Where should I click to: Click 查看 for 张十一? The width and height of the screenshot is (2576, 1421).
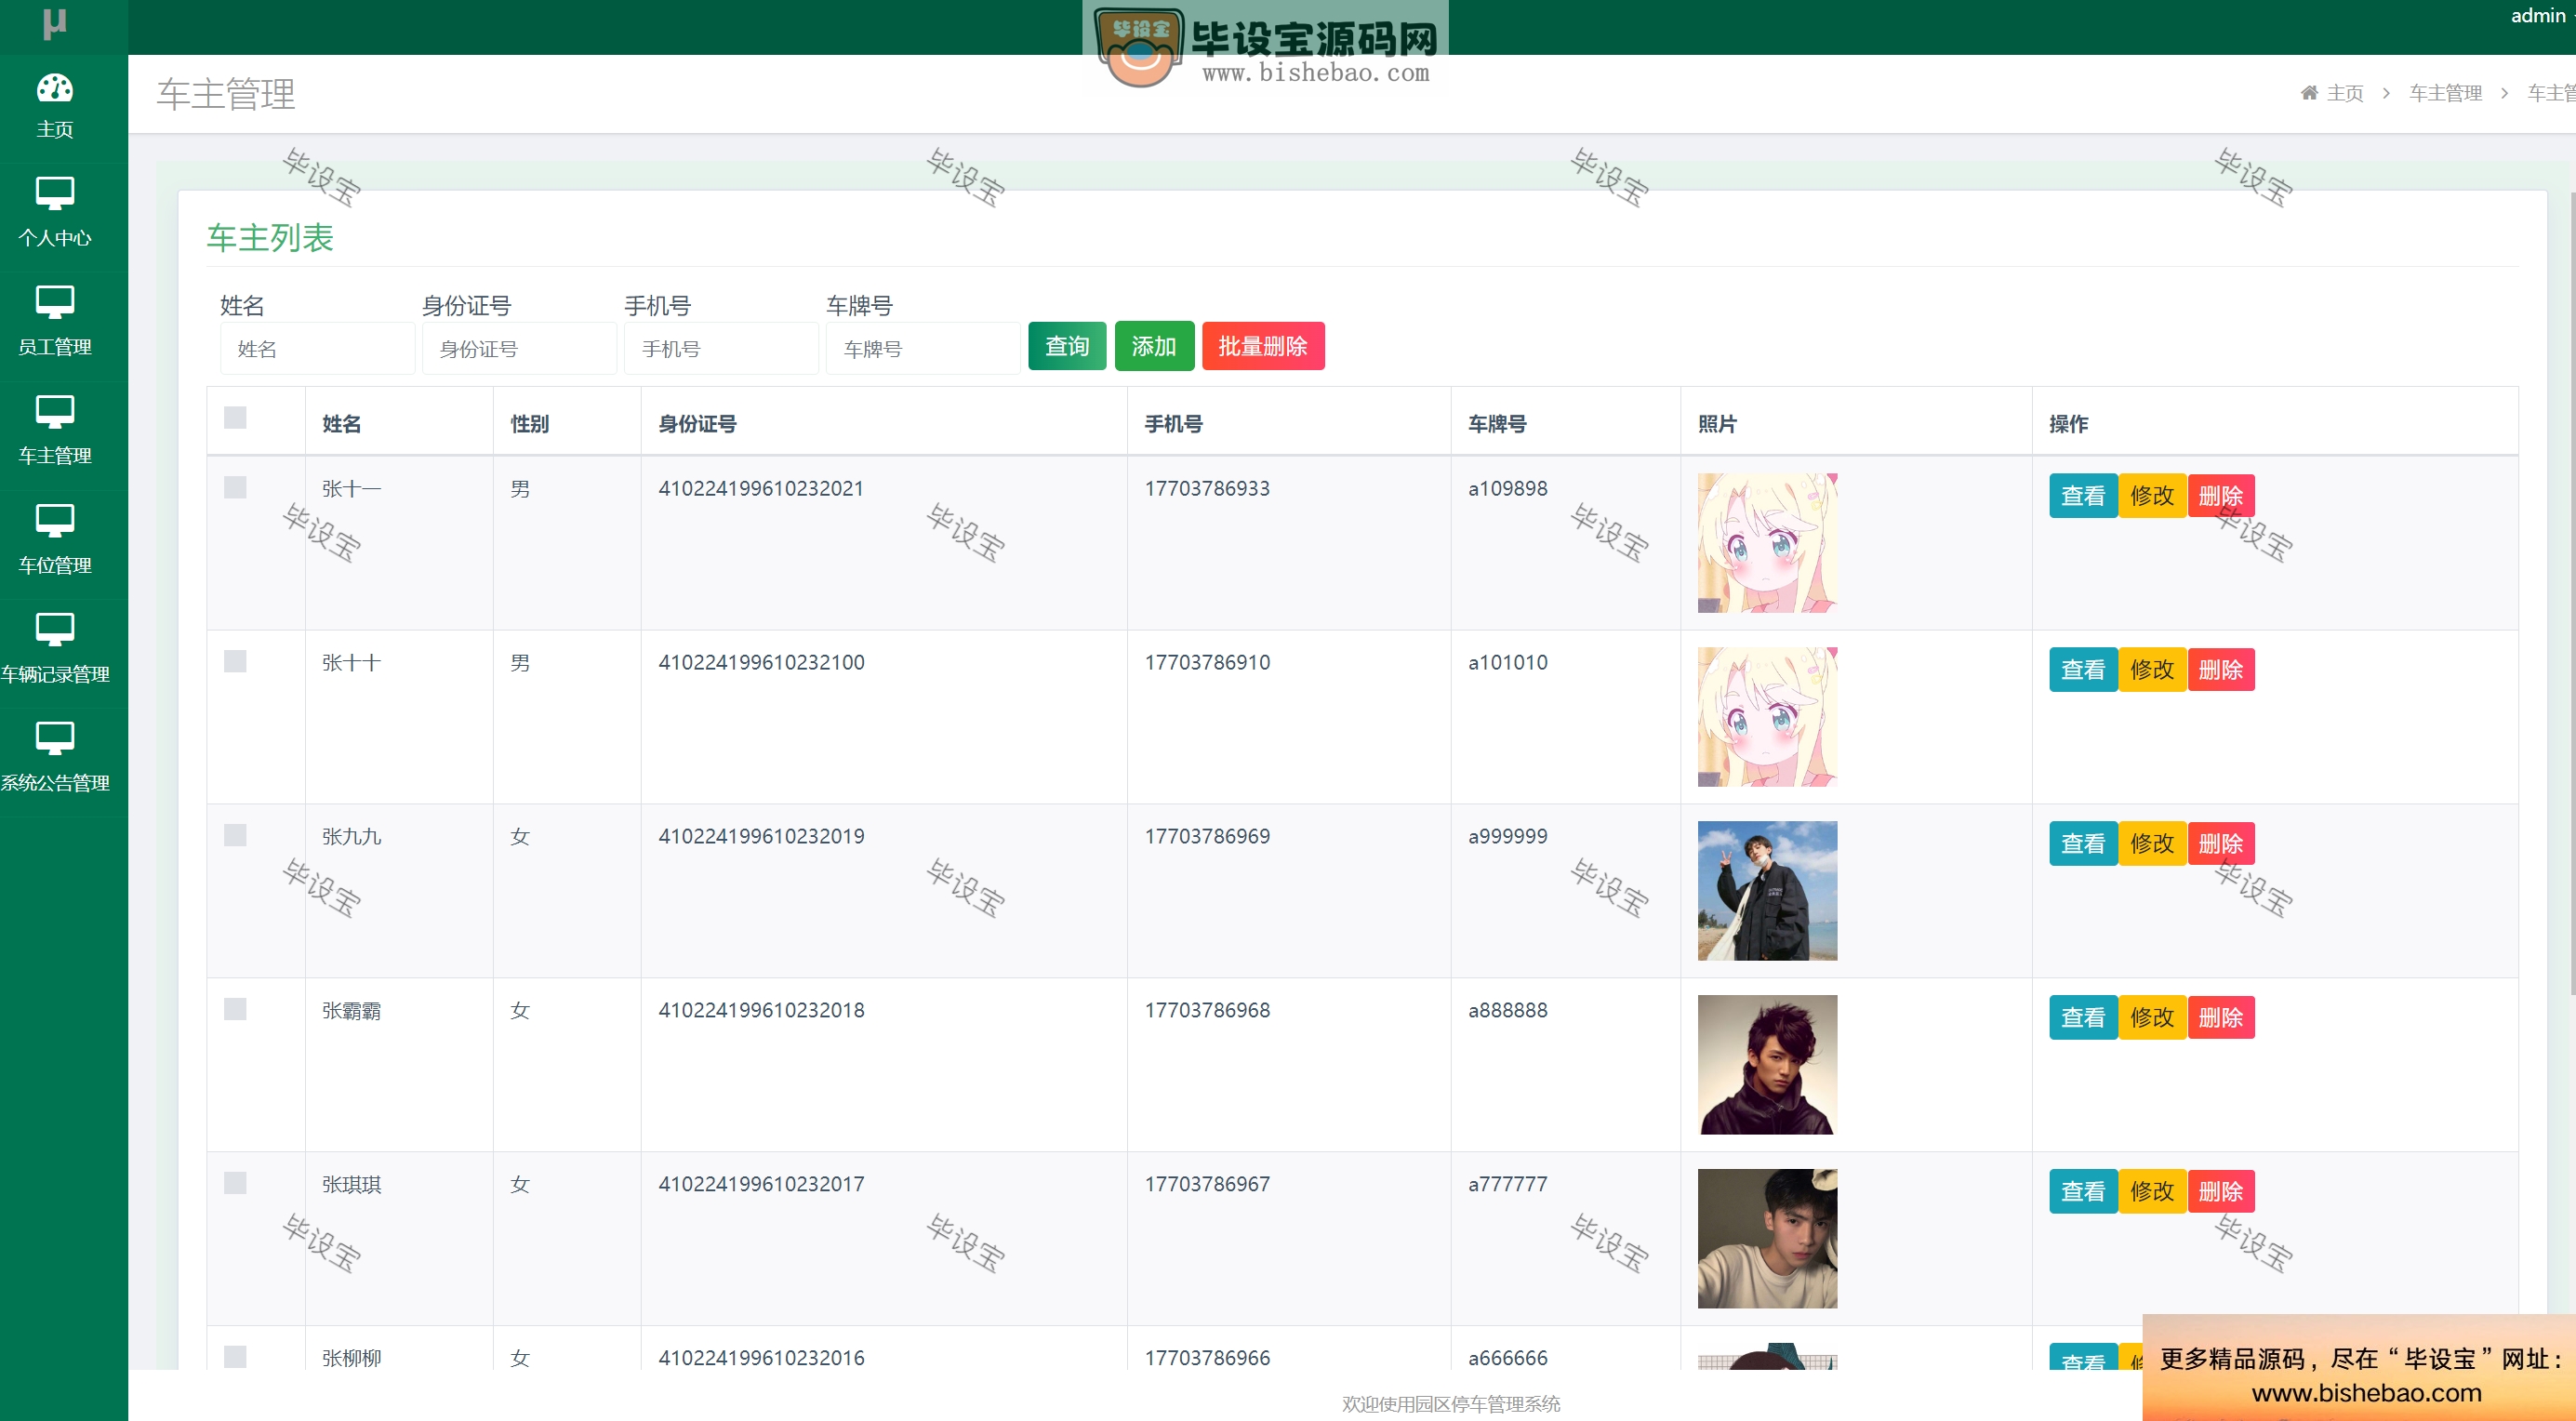click(2083, 496)
